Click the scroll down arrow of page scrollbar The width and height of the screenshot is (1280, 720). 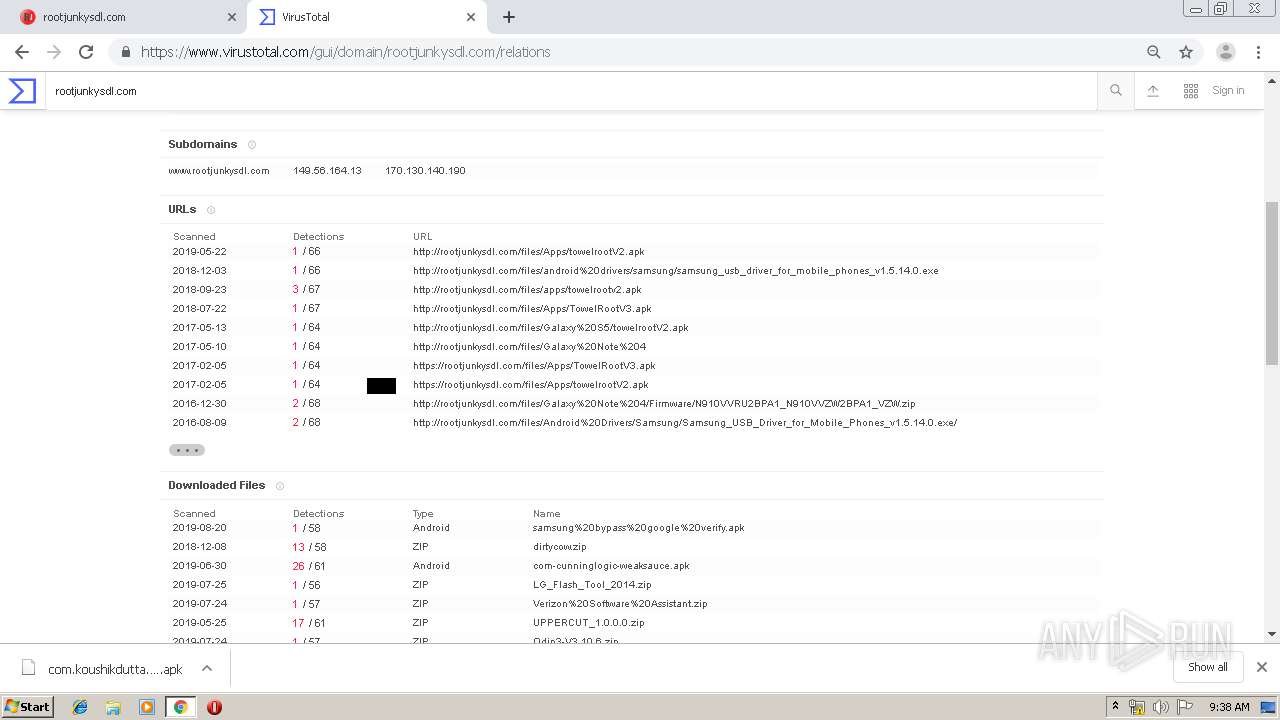pyautogui.click(x=1272, y=633)
